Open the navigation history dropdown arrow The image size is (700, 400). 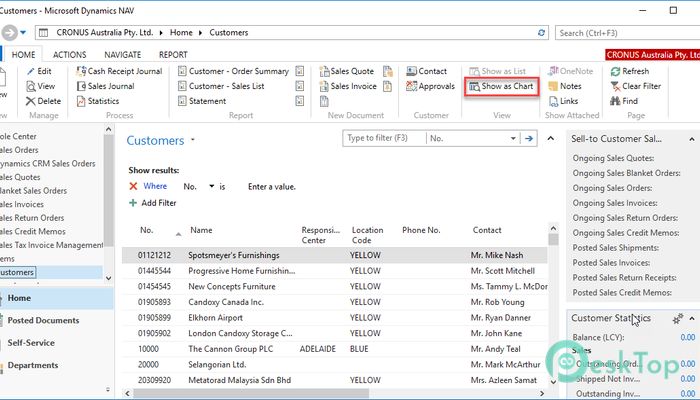coord(23,33)
